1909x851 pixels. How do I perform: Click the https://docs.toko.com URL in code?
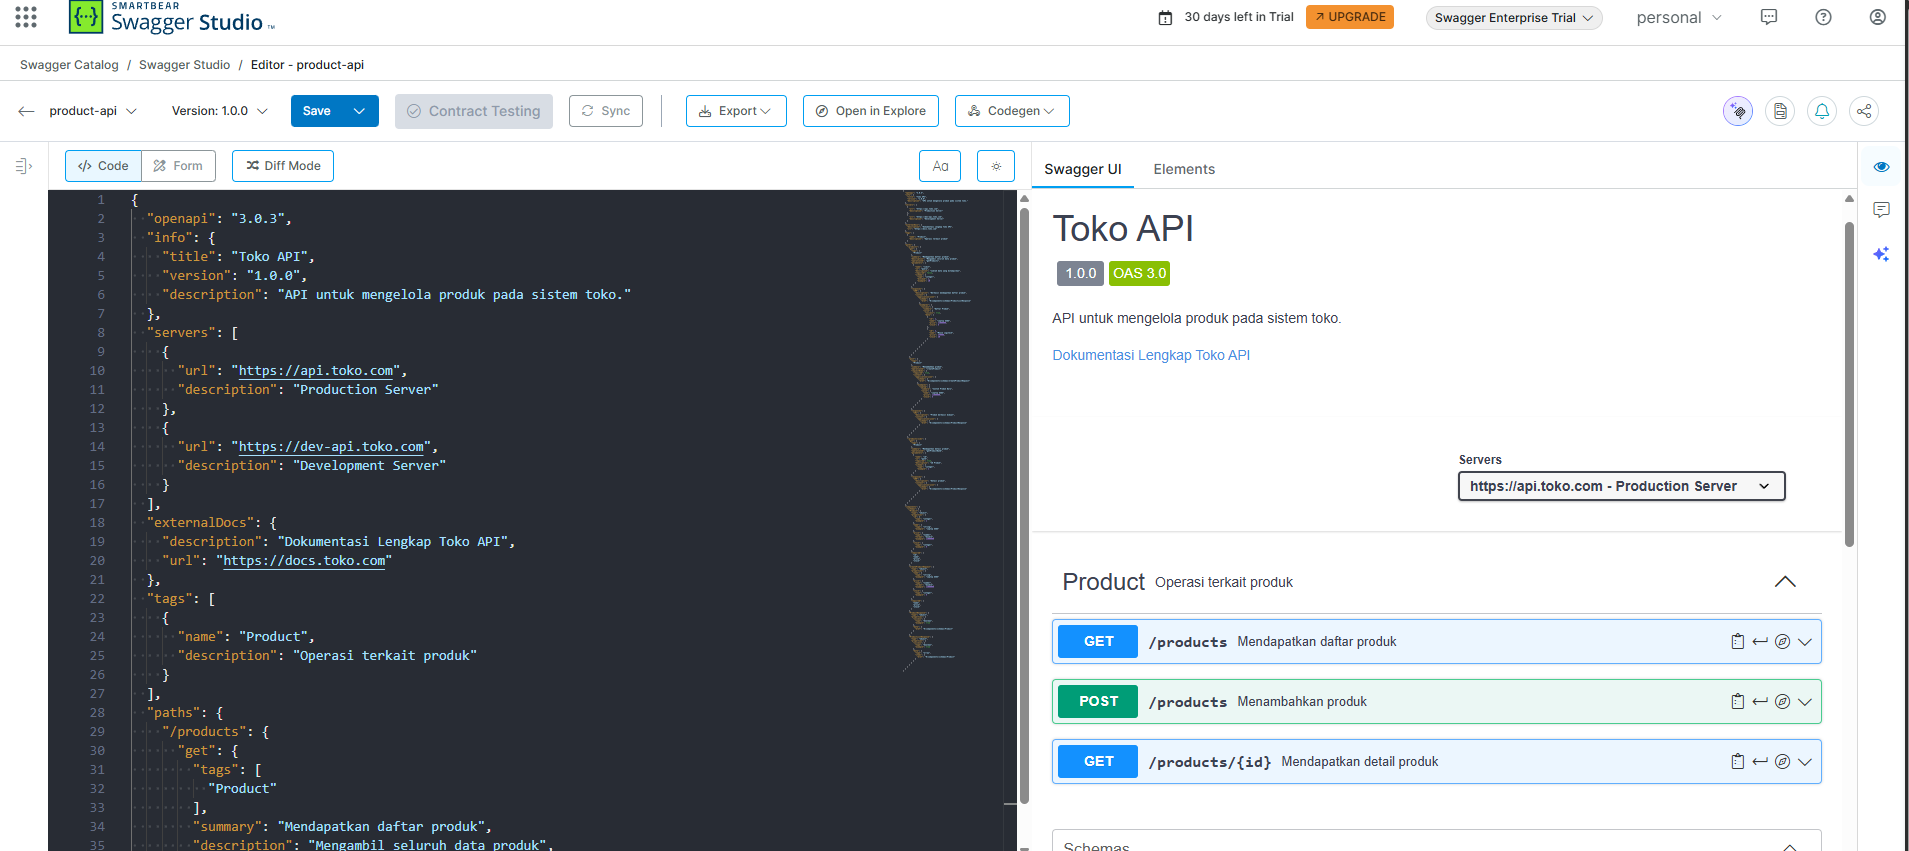click(304, 561)
